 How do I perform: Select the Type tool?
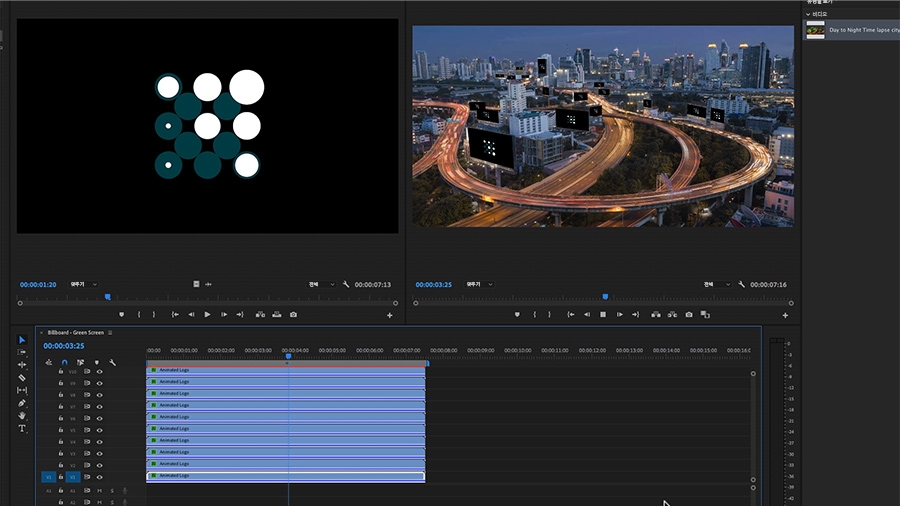(22, 428)
